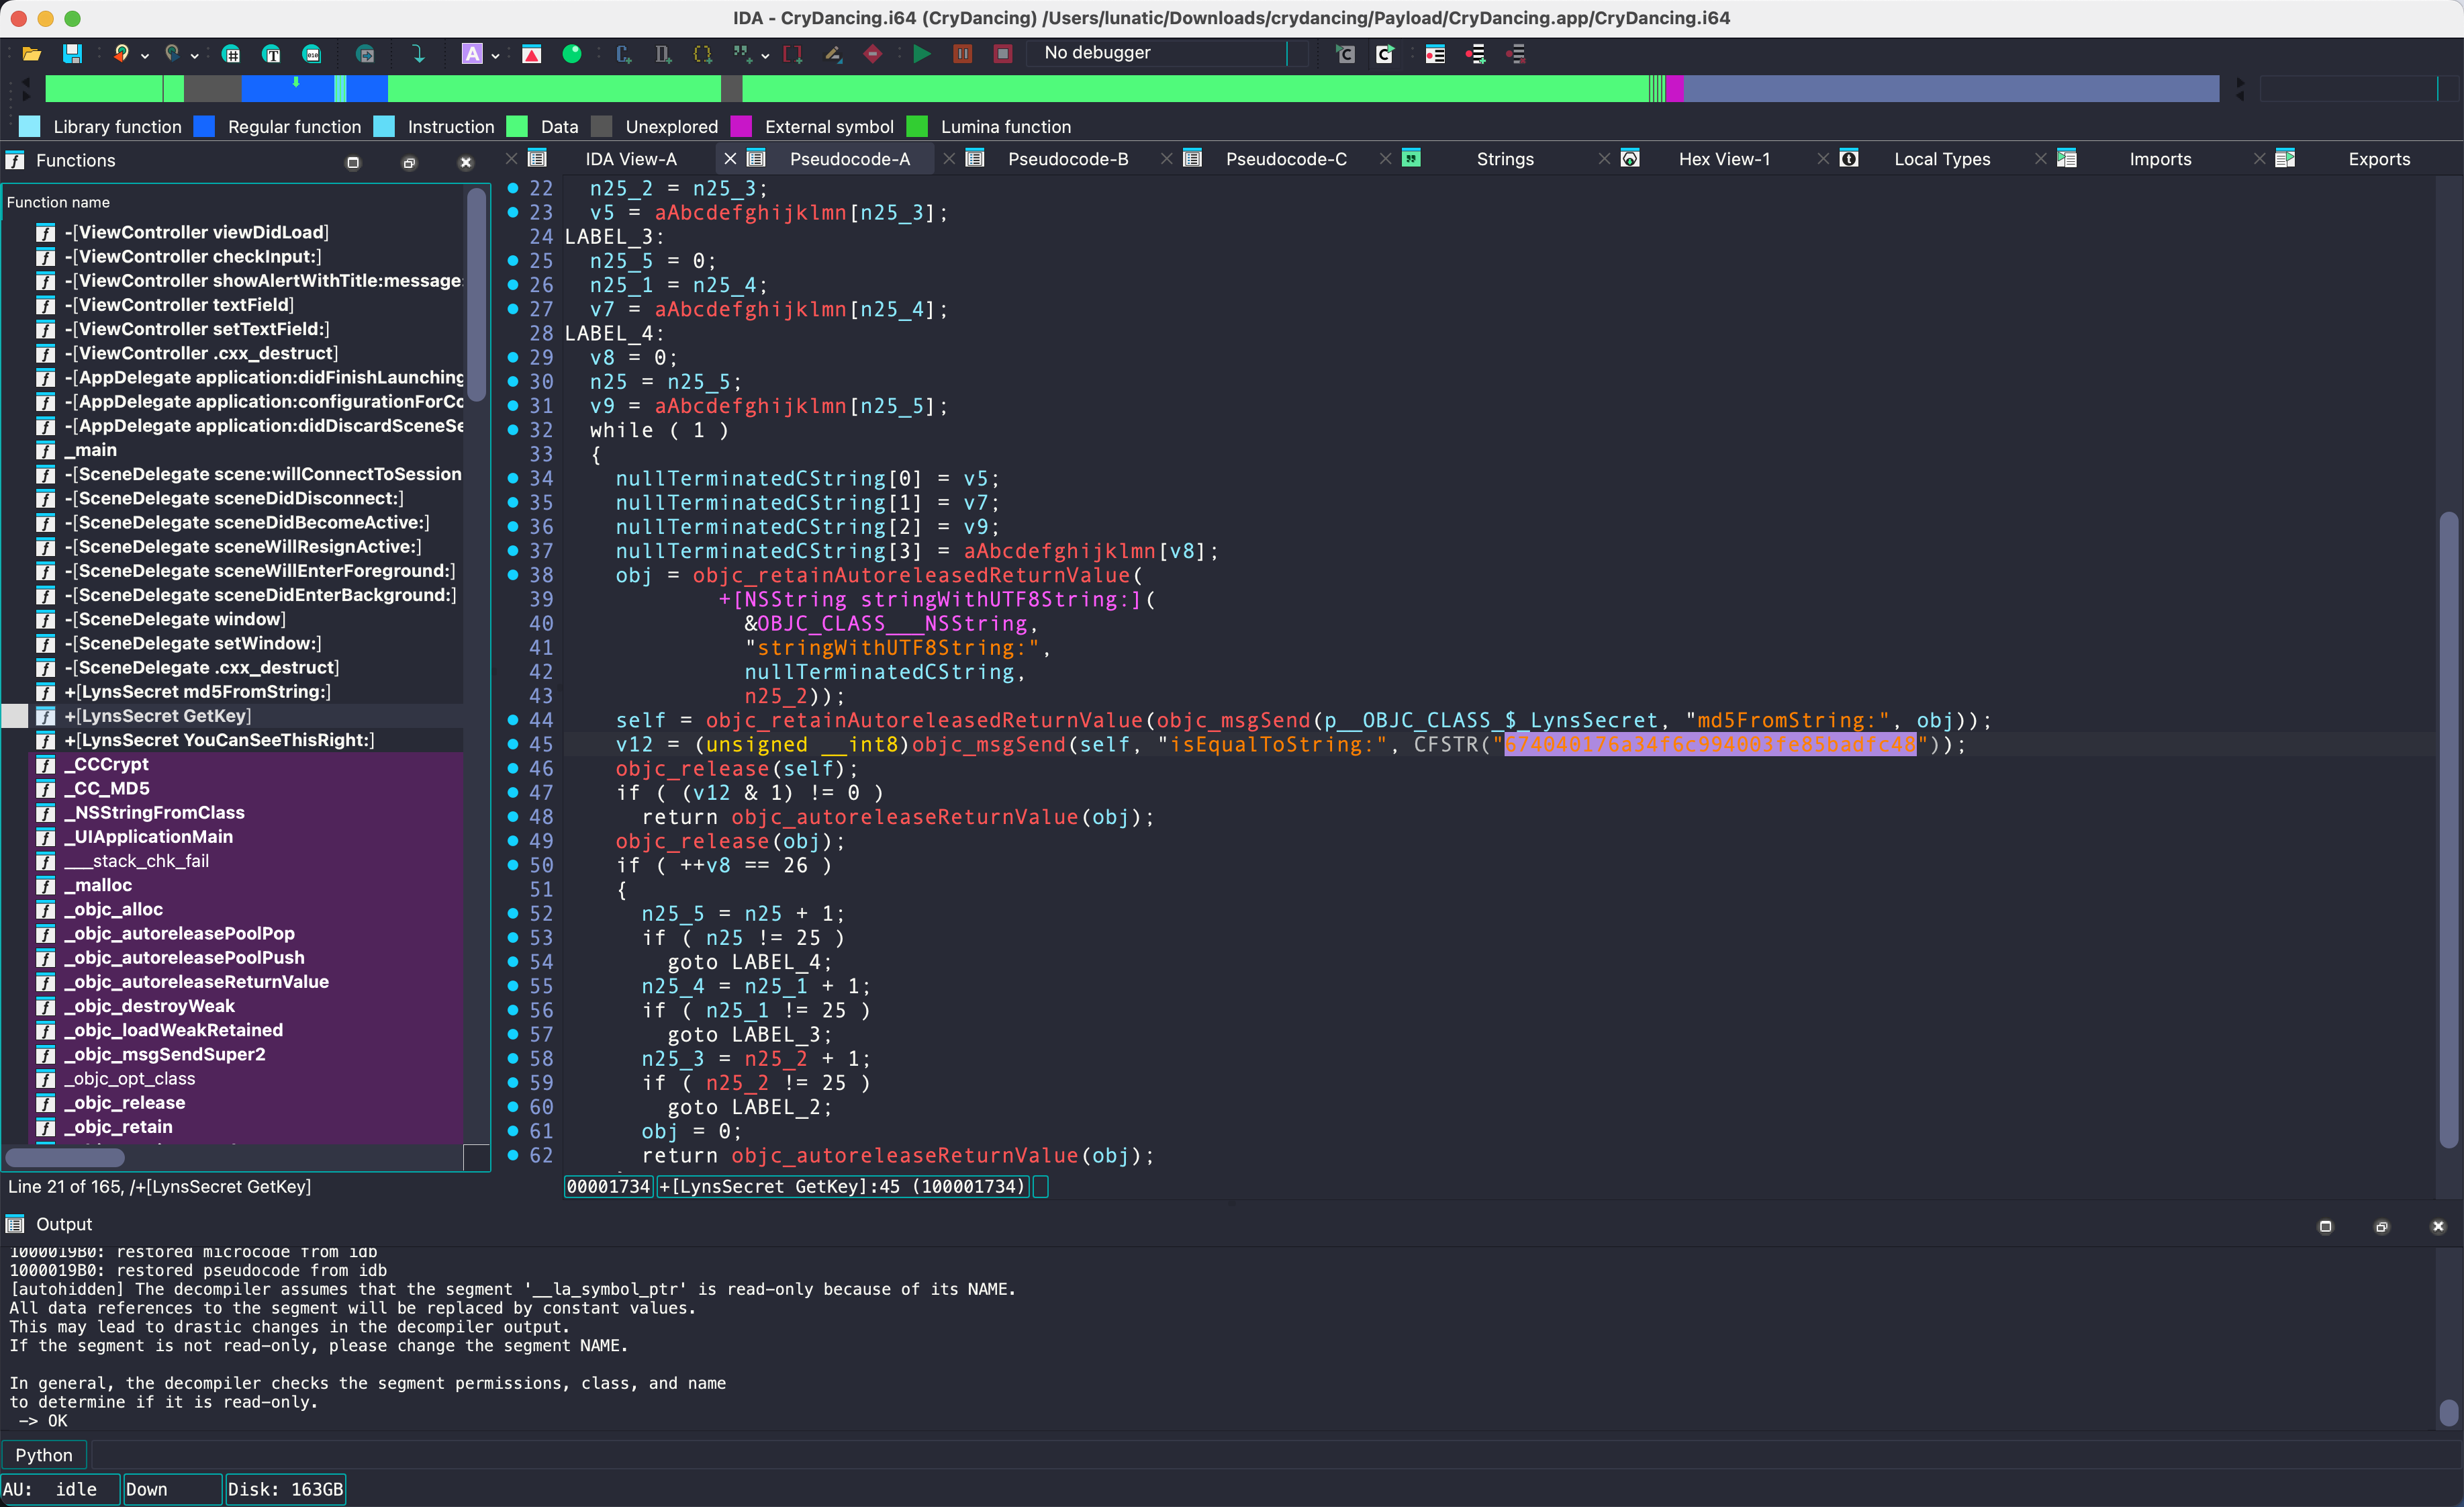Click the green start process play icon
Viewport: 2464px width, 1507px height.
pos(922,54)
